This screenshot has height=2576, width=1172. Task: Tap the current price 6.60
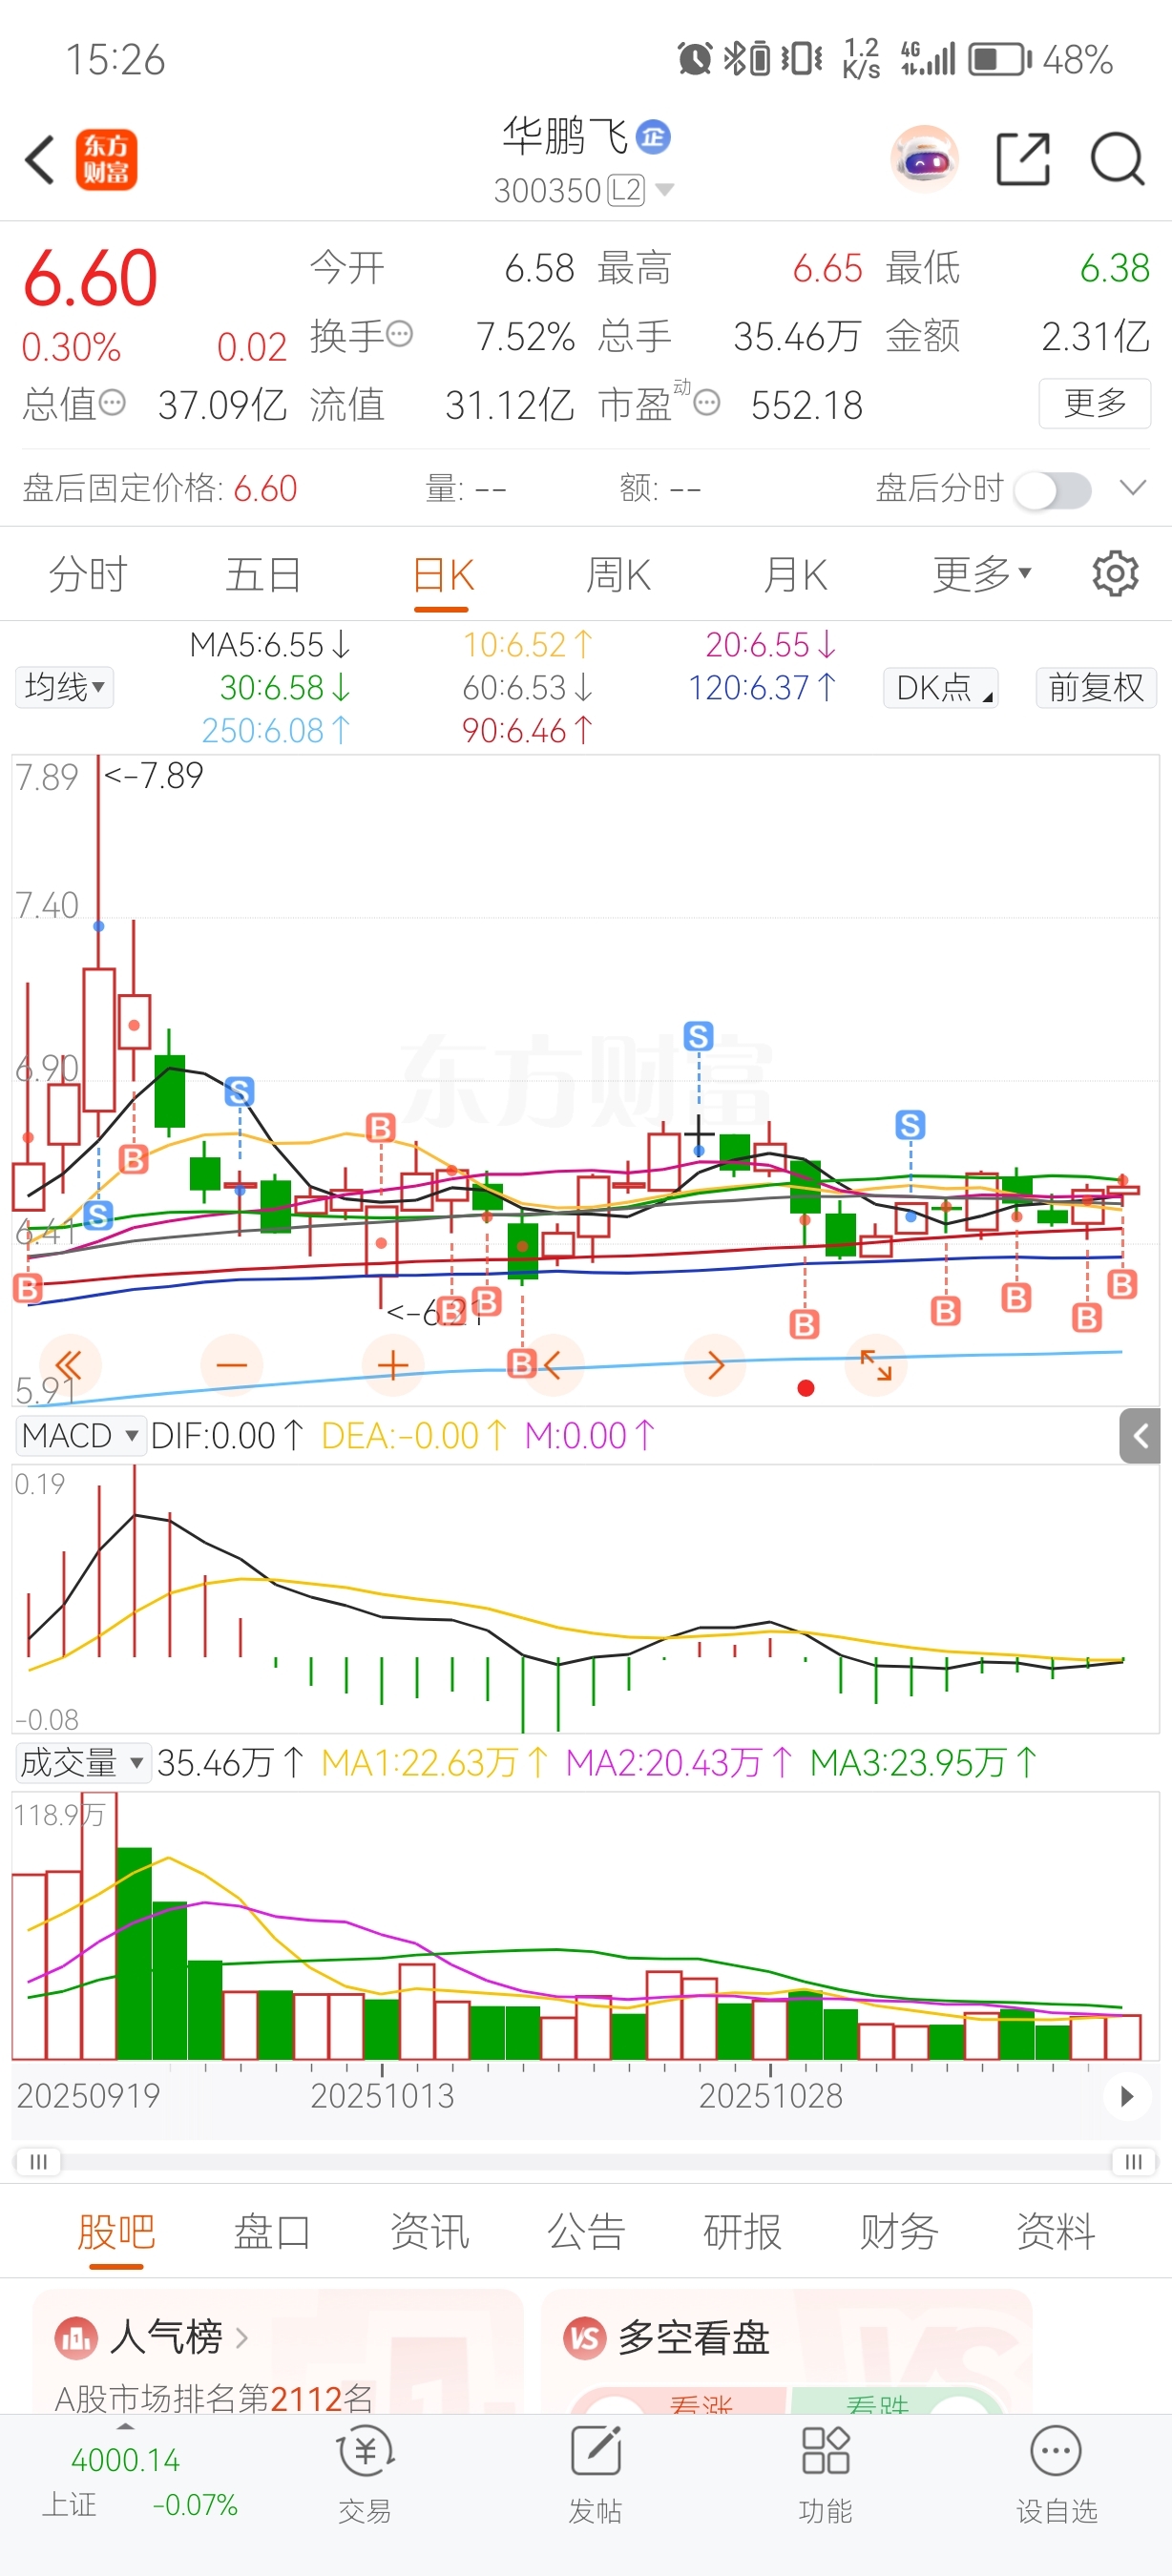coord(90,277)
